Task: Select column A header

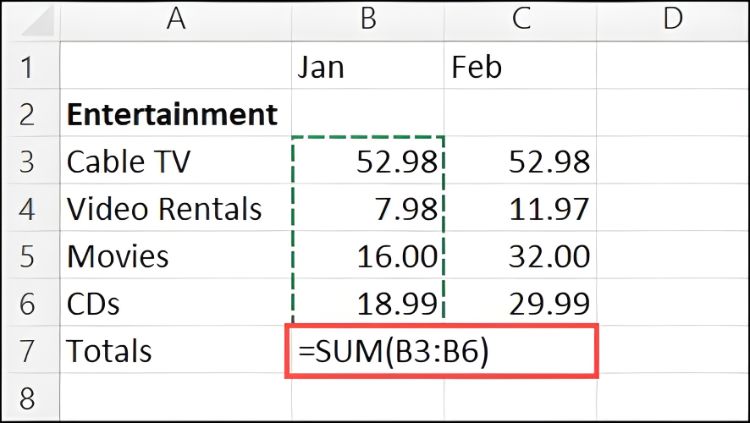Action: [176, 21]
